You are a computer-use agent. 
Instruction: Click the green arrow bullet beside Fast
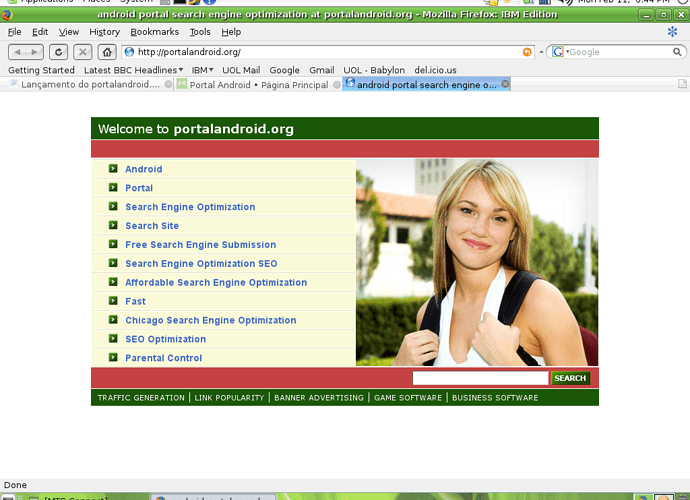point(113,301)
